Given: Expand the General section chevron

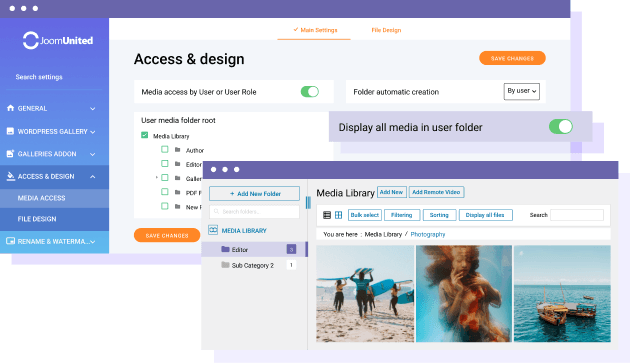Looking at the screenshot, I should pos(93,109).
